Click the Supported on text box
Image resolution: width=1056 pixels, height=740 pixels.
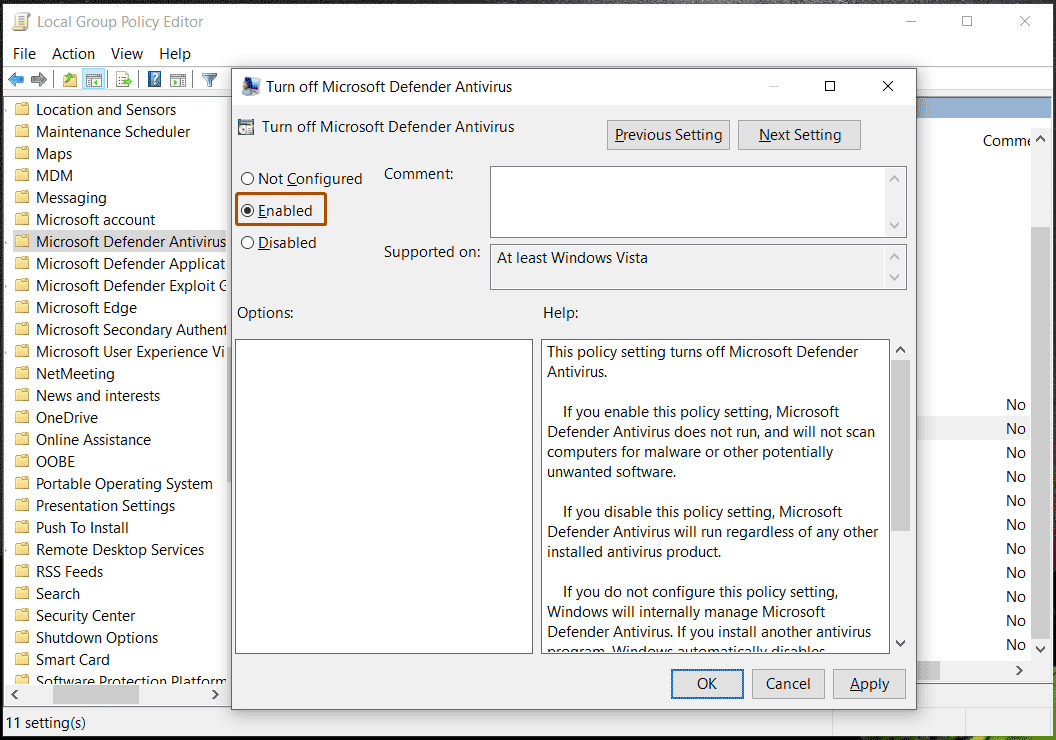click(x=687, y=267)
